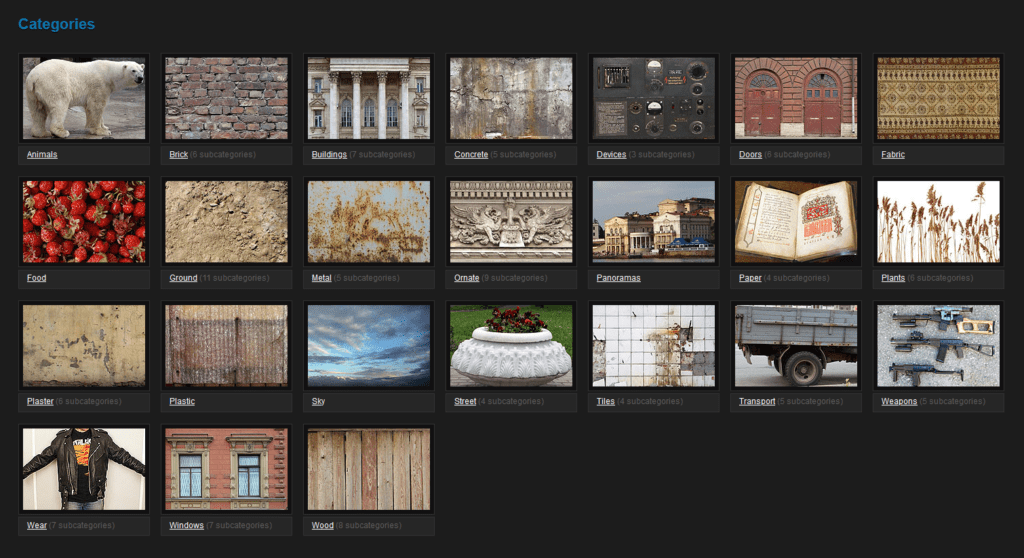Open the Wear leather jacket thumbnail
The width and height of the screenshot is (1024, 558).
tap(84, 469)
